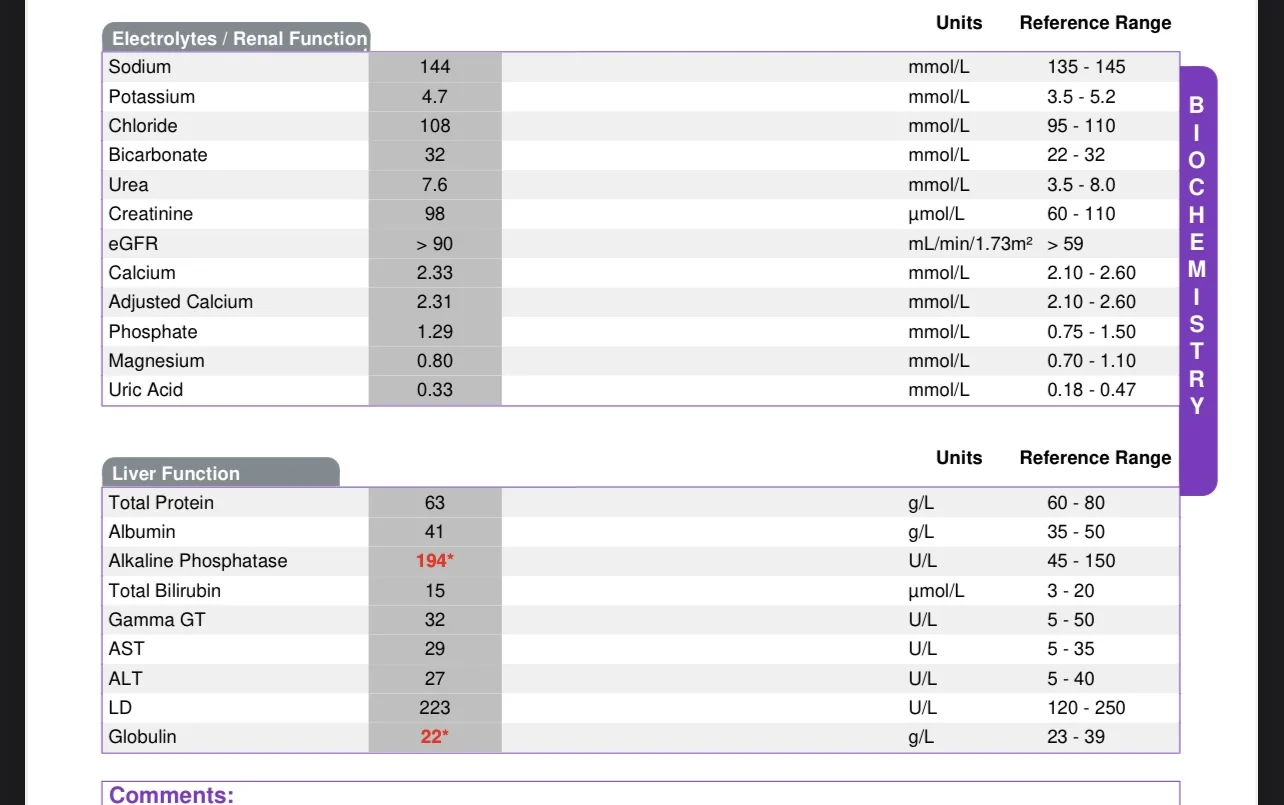1284x805 pixels.
Task: Click the Potassium value 4.7
Action: point(435,97)
